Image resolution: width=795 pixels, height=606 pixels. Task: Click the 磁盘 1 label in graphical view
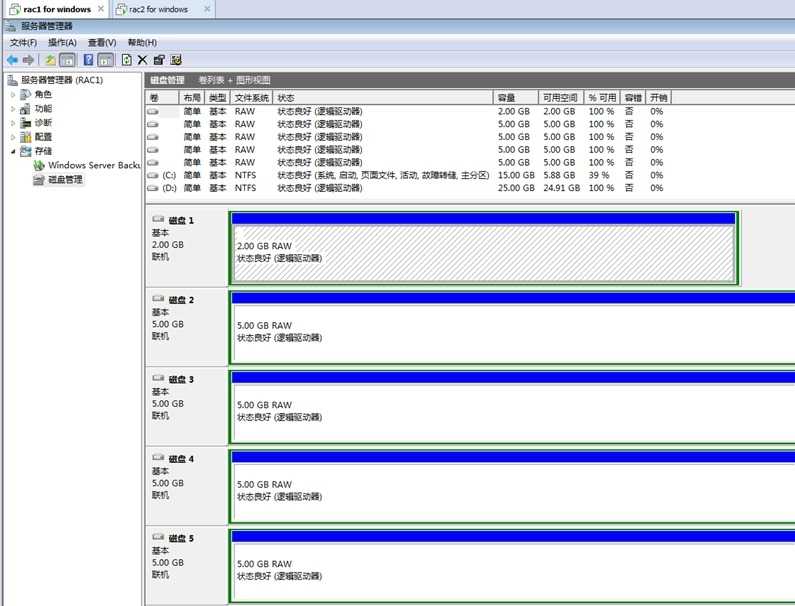(181, 221)
